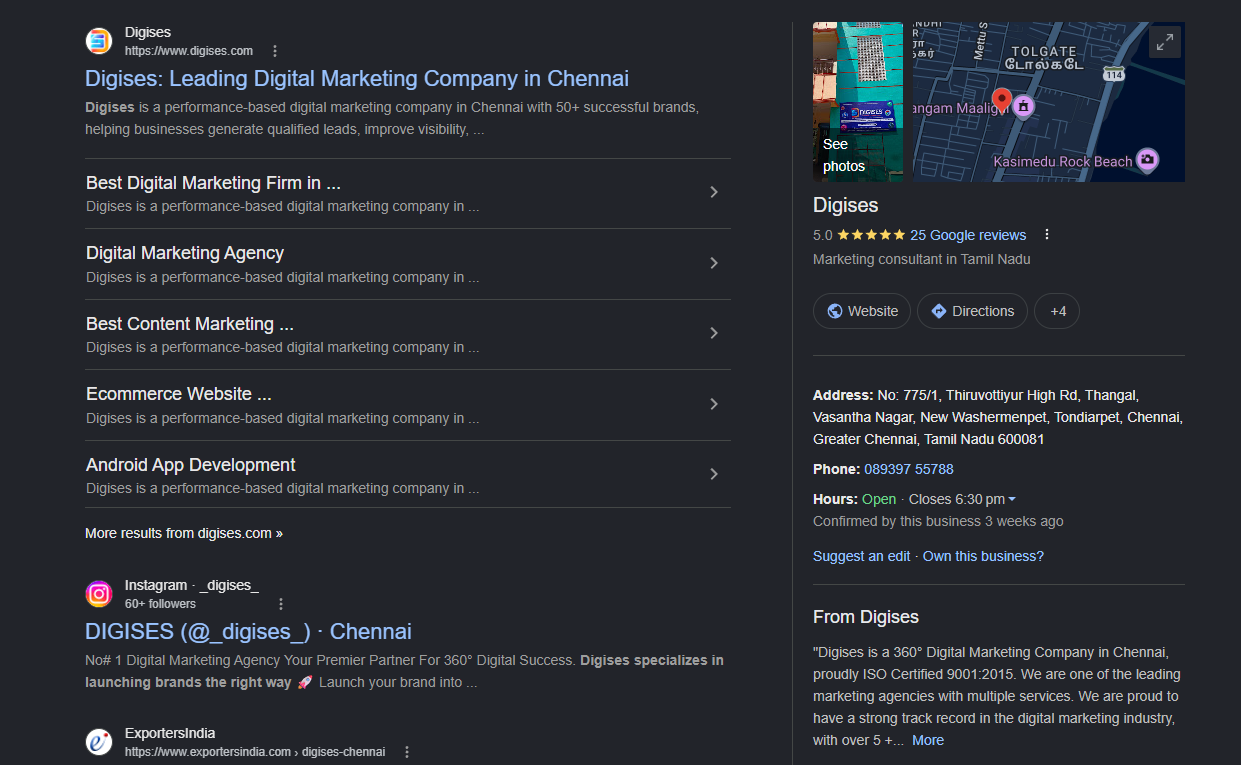
Task: Click the map thumbnail image
Action: click(x=1049, y=102)
